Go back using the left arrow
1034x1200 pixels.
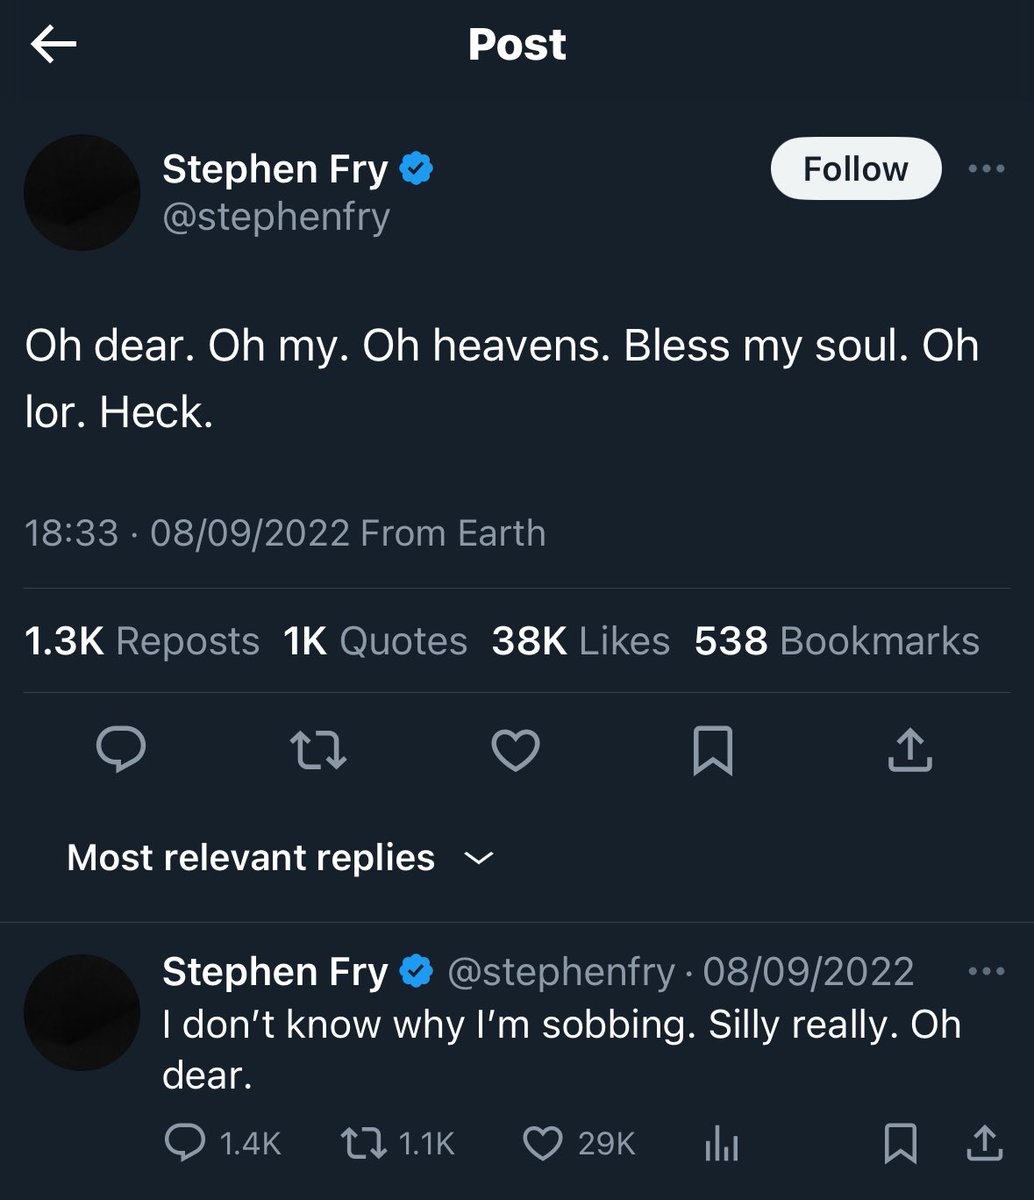(54, 45)
